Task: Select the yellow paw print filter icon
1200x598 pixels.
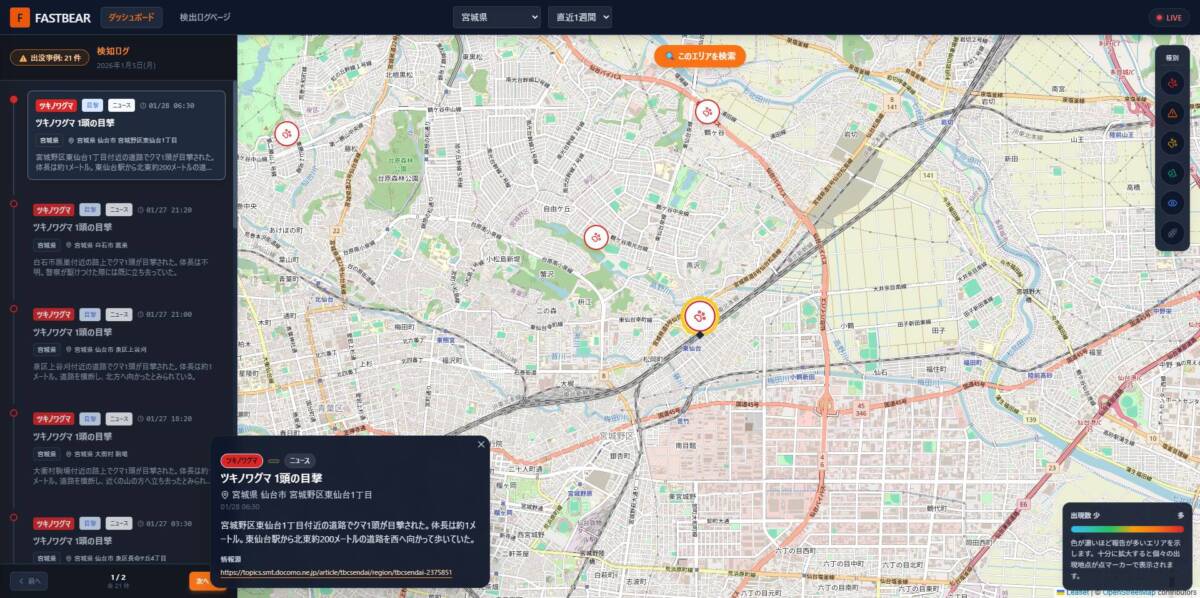Action: click(x=1174, y=142)
